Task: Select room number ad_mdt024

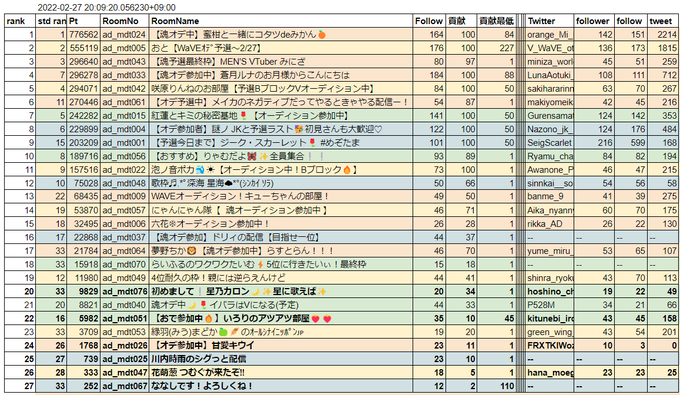Action: (x=124, y=35)
